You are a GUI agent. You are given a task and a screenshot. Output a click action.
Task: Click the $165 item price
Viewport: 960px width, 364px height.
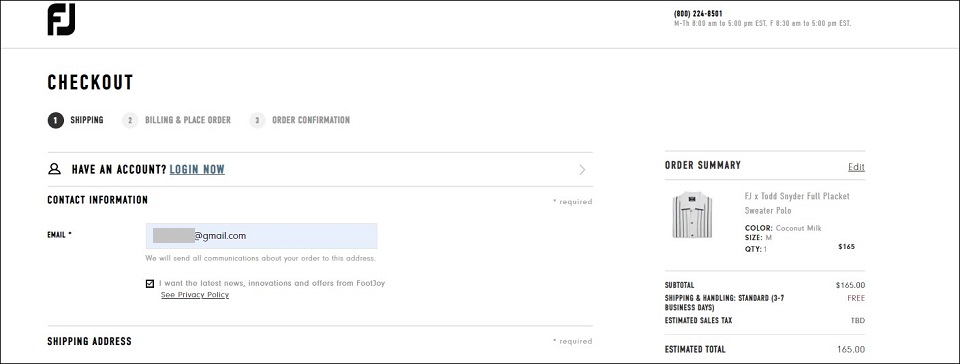coord(846,247)
